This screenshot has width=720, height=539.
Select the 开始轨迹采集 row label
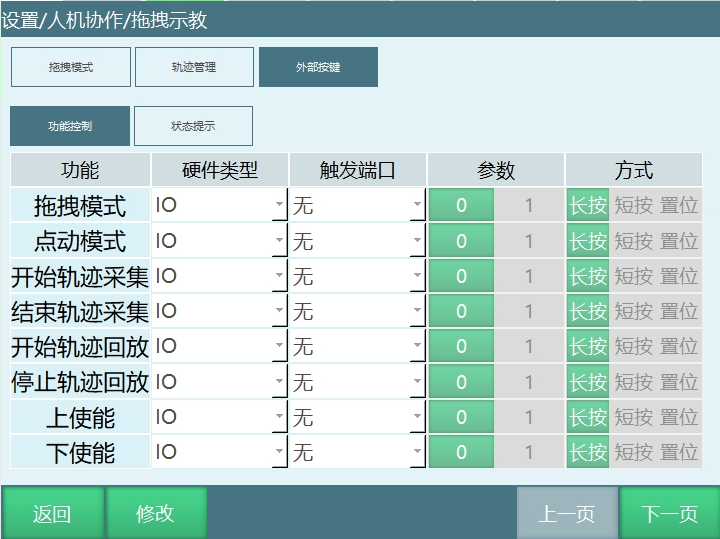coord(80,276)
